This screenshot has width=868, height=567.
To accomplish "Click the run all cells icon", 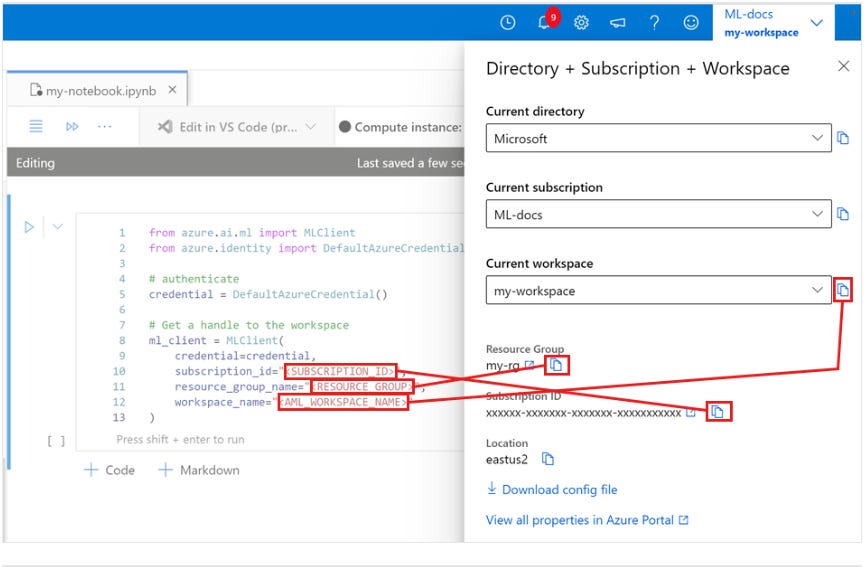I will coord(72,126).
